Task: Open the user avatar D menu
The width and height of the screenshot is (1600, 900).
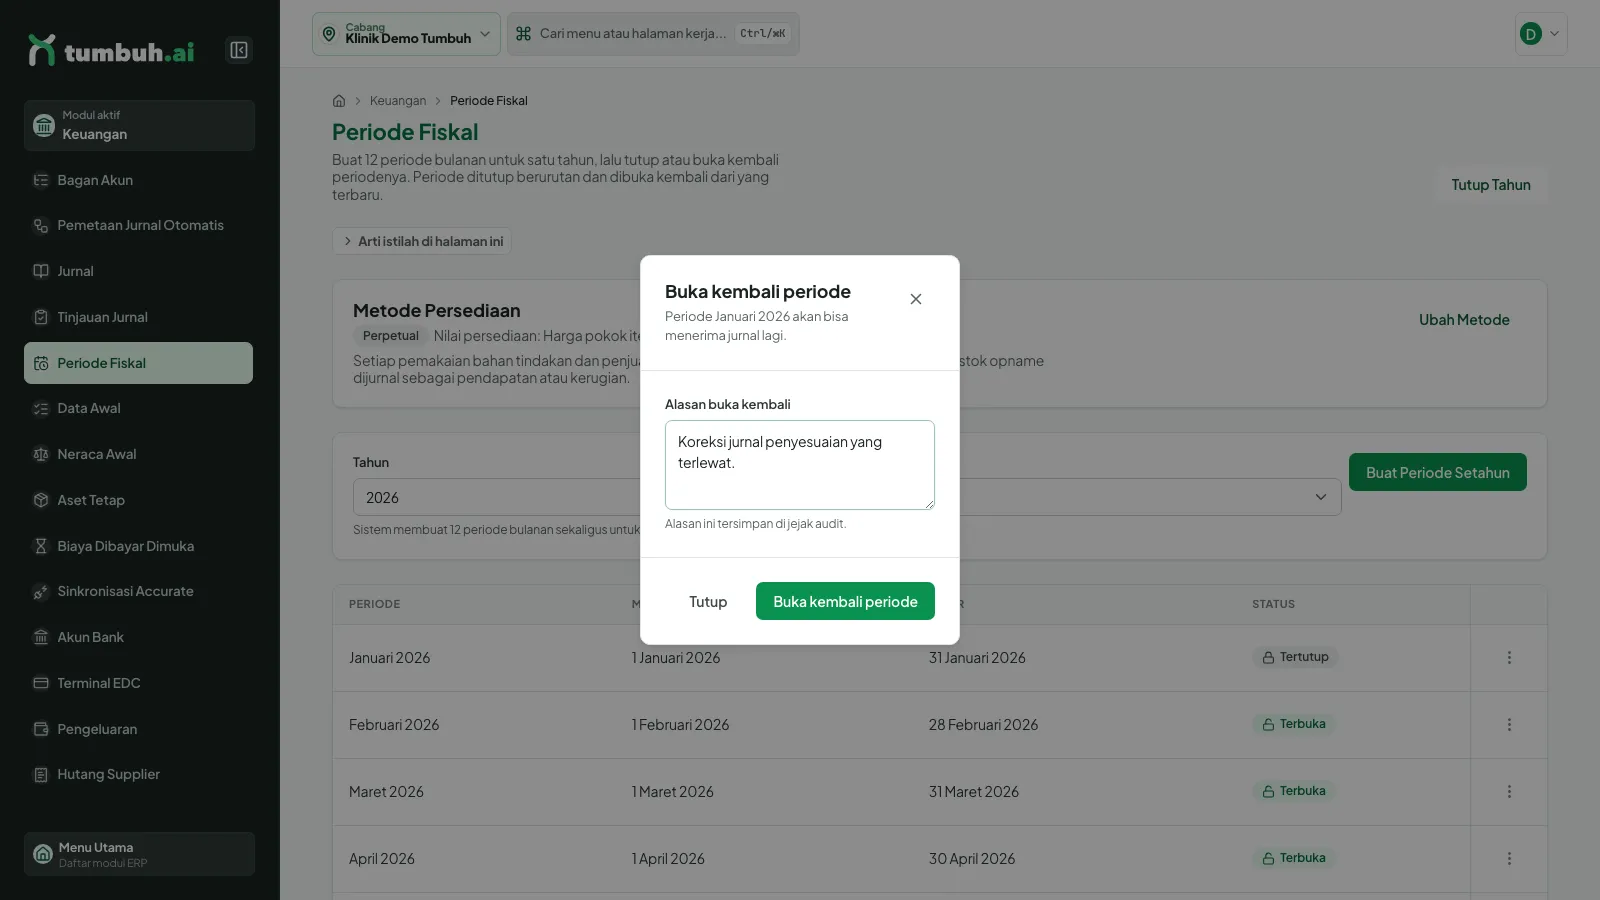Action: (1541, 34)
